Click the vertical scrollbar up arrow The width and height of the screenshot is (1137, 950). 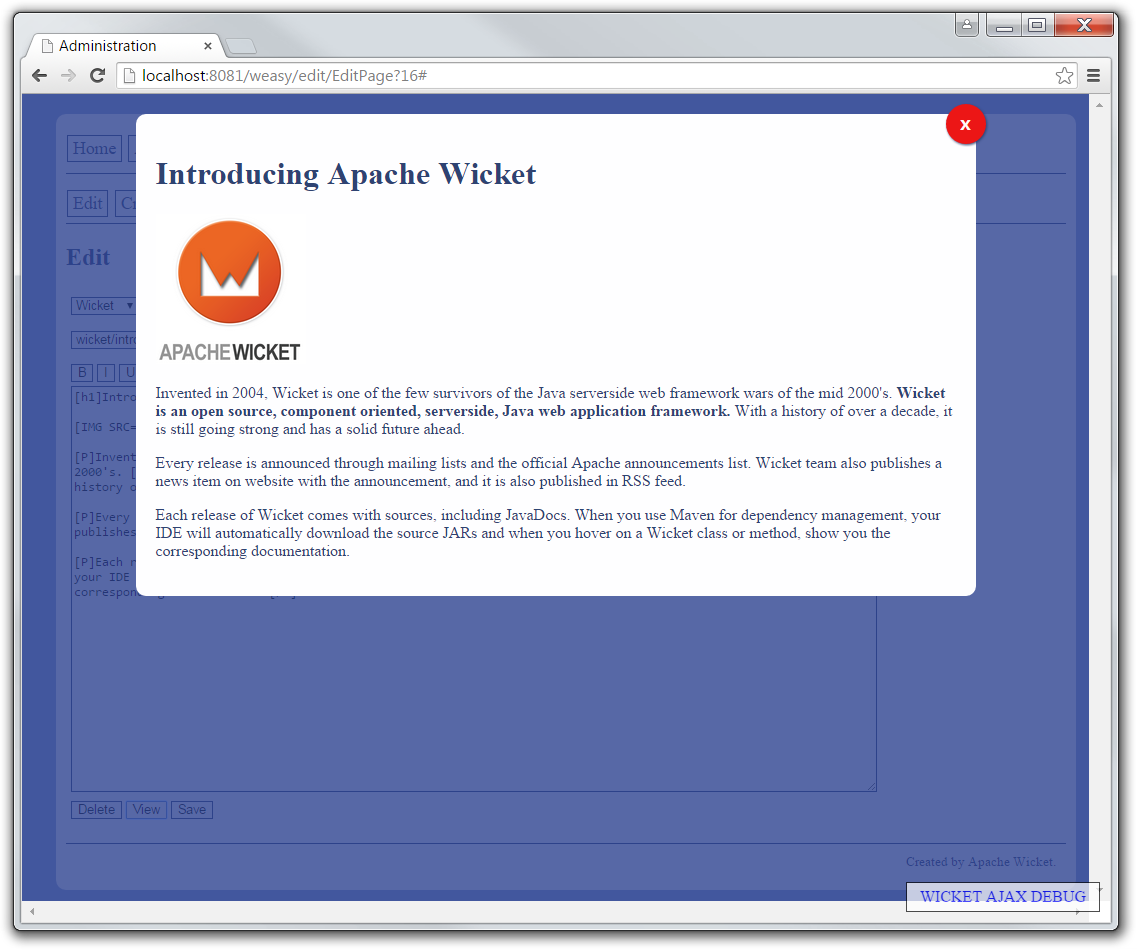(1099, 105)
